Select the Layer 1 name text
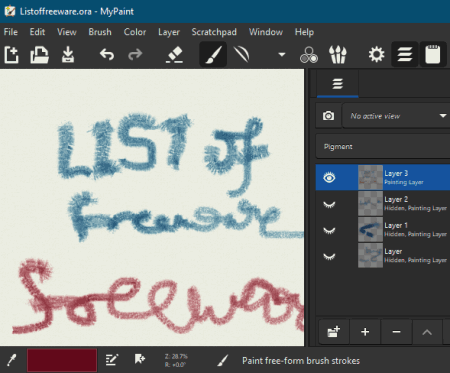The width and height of the screenshot is (450, 373). click(x=396, y=226)
